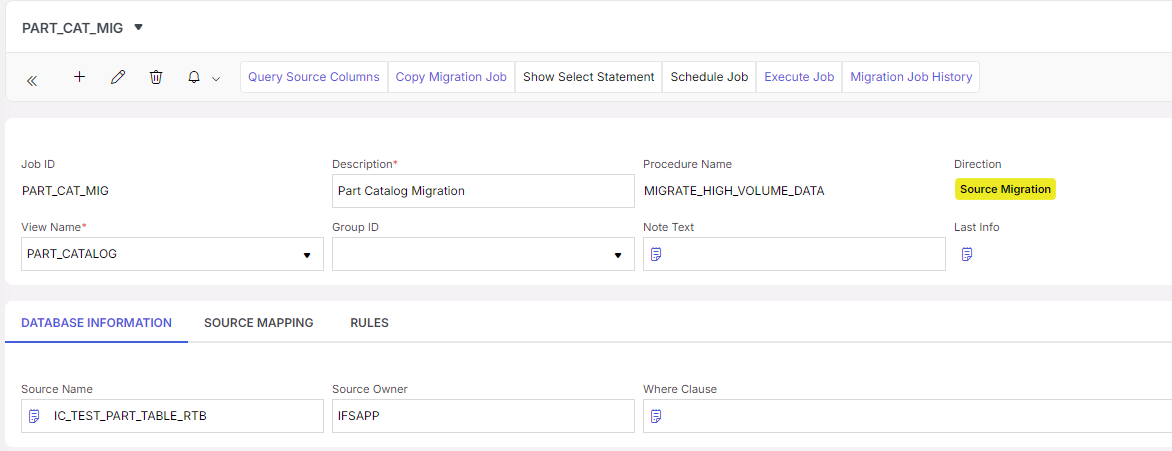The image size is (1172, 451).
Task: Open the Note Text editor icon
Action: (656, 254)
